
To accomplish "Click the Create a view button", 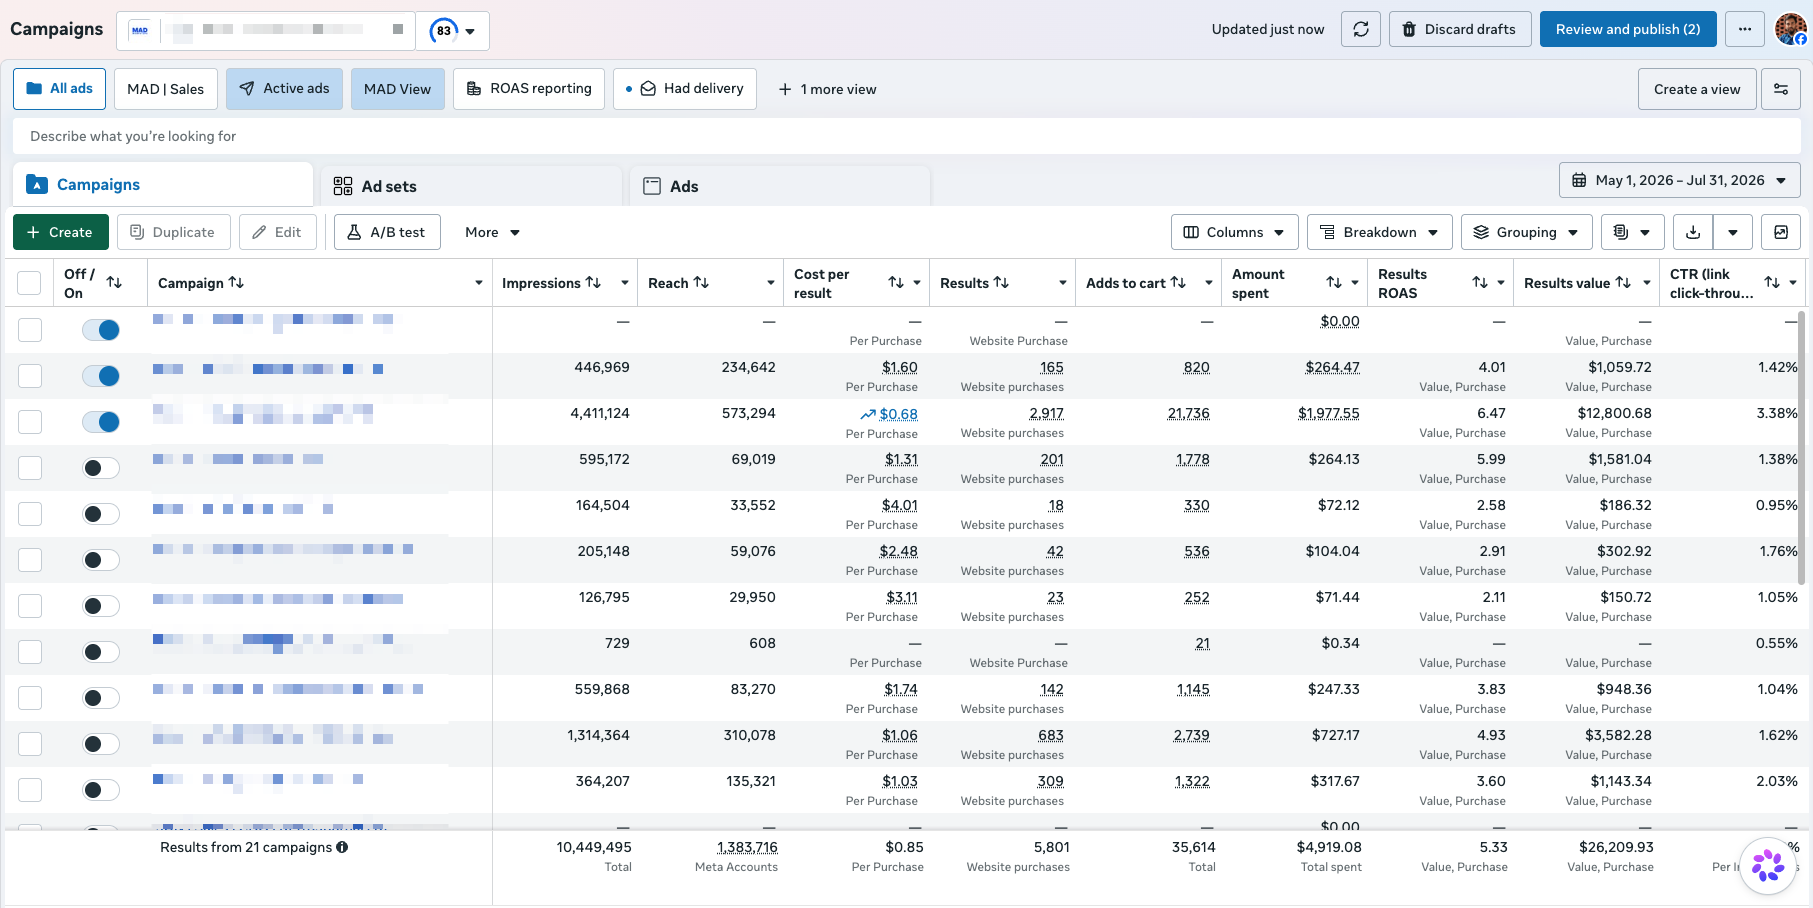I will pyautogui.click(x=1697, y=89).
